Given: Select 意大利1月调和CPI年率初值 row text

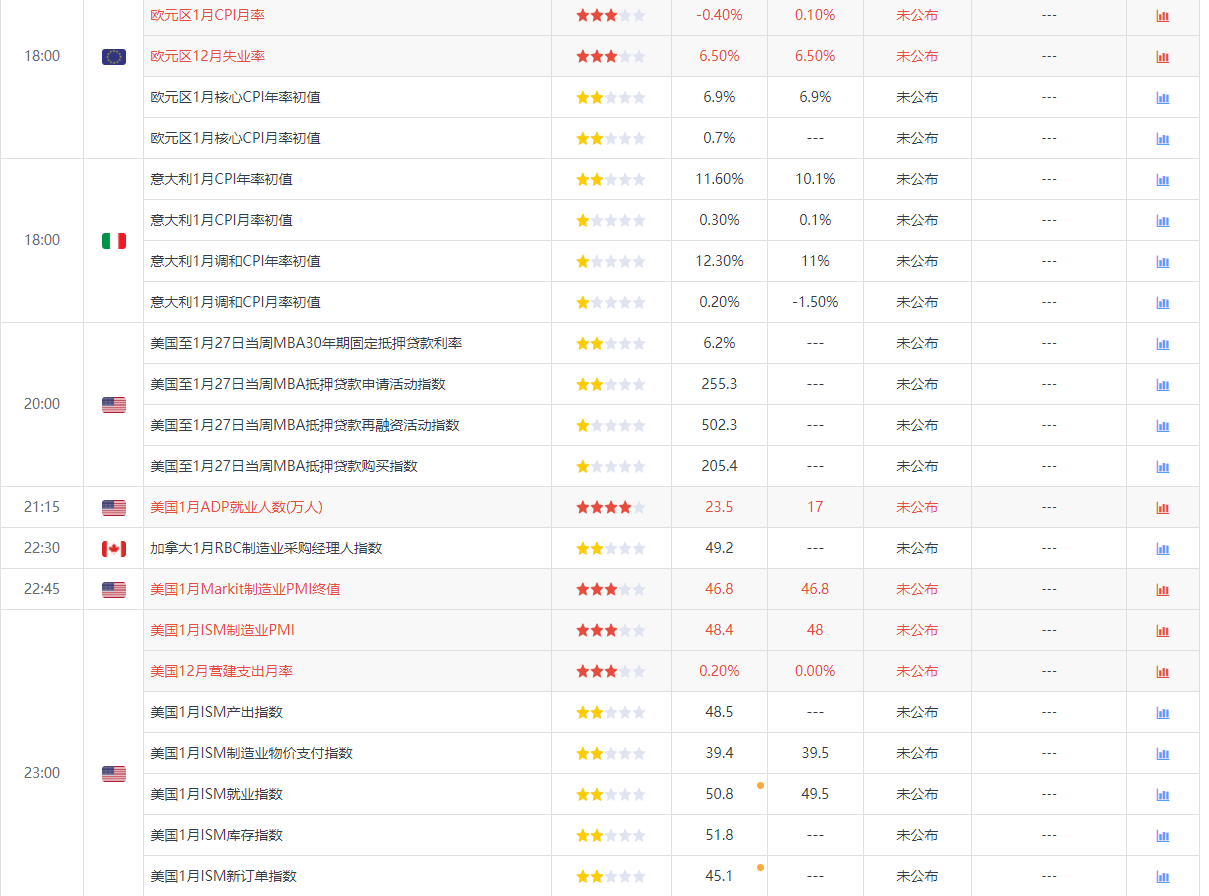Looking at the screenshot, I should (235, 261).
